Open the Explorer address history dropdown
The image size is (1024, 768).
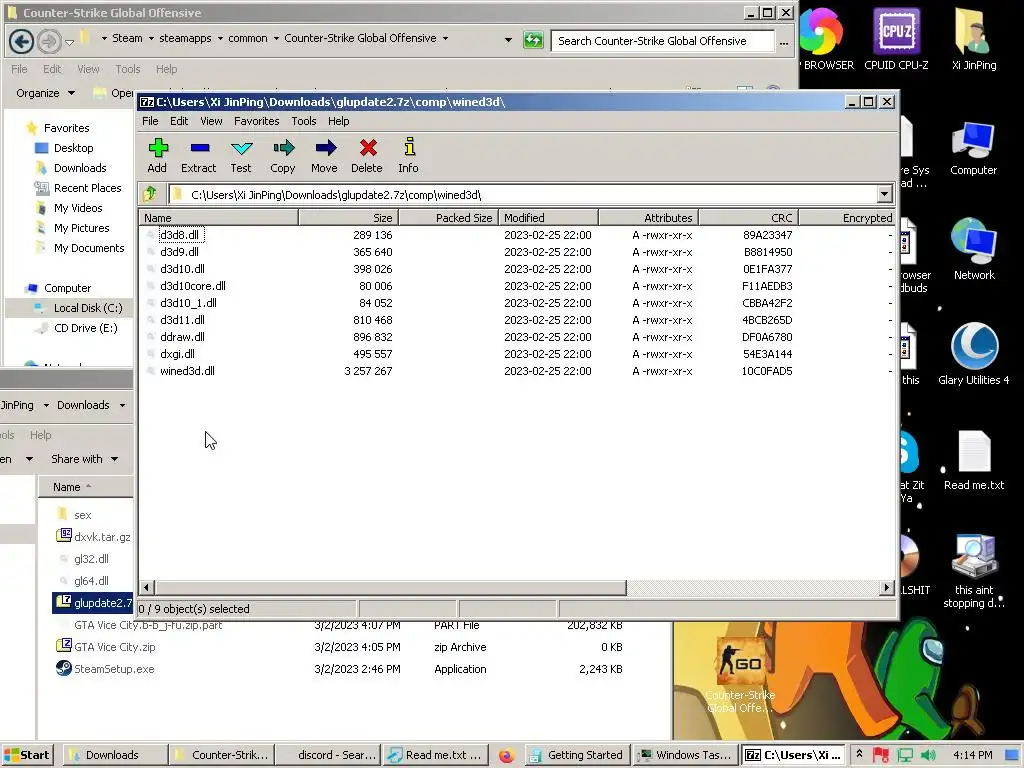point(508,40)
